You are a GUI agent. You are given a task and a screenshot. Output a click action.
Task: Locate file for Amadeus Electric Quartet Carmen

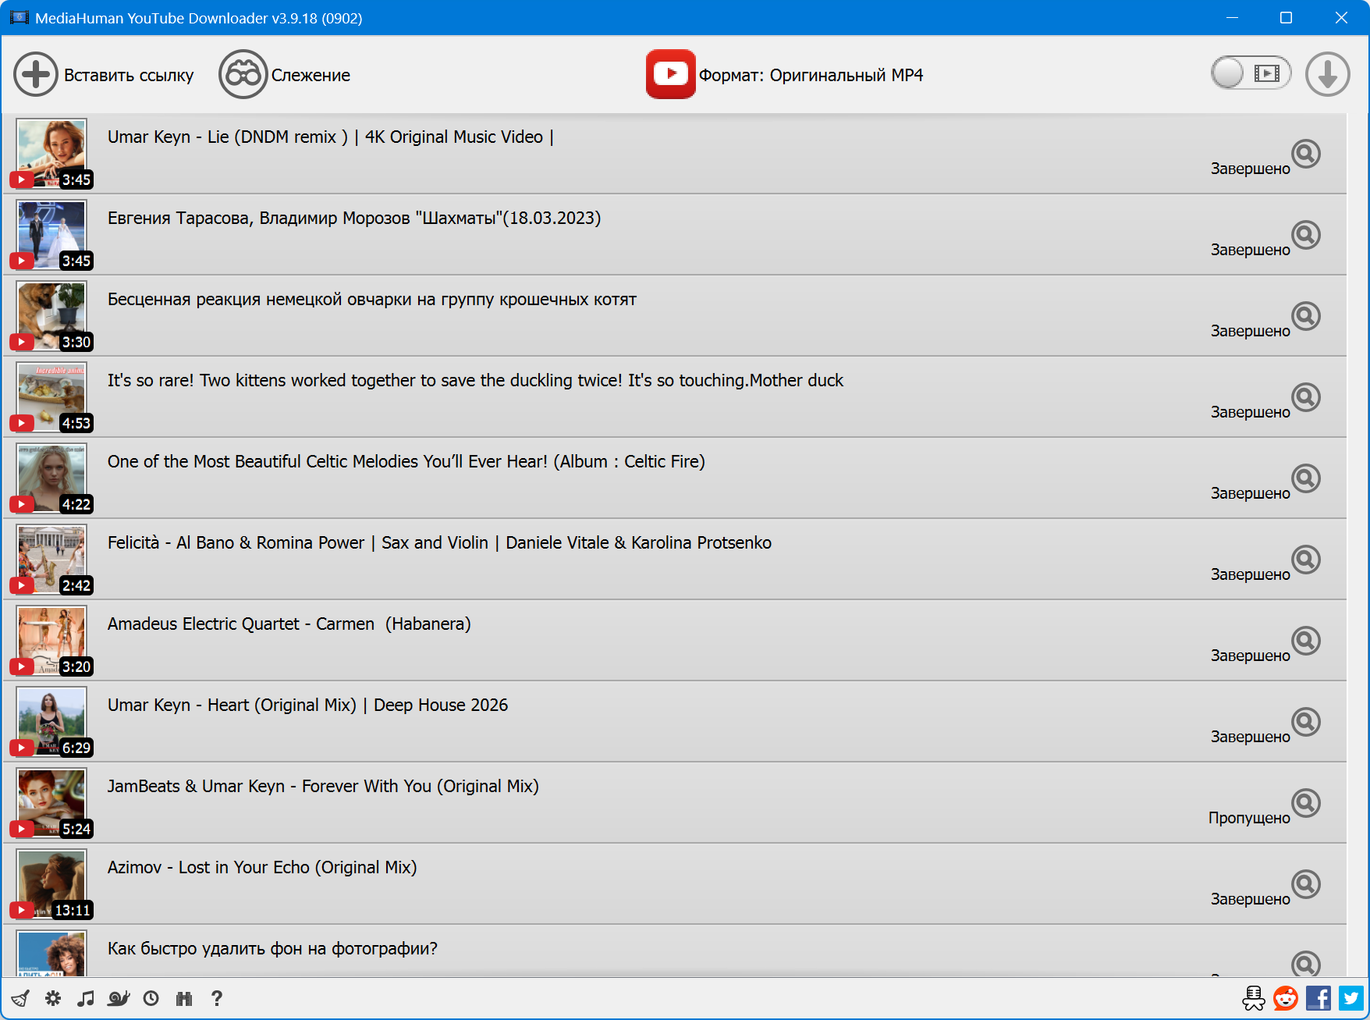(1306, 640)
